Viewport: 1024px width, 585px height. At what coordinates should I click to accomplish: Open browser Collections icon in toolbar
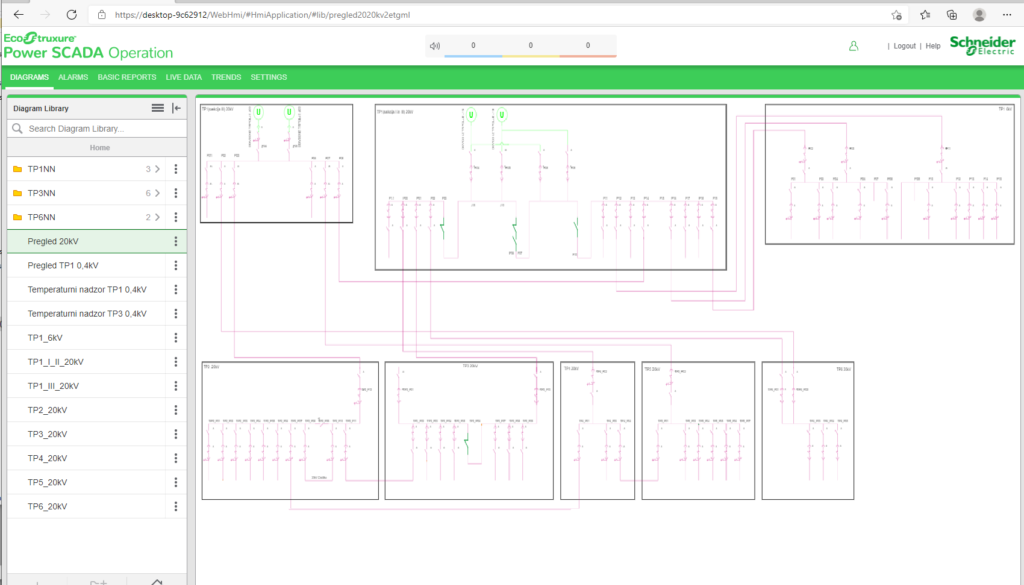click(x=952, y=15)
